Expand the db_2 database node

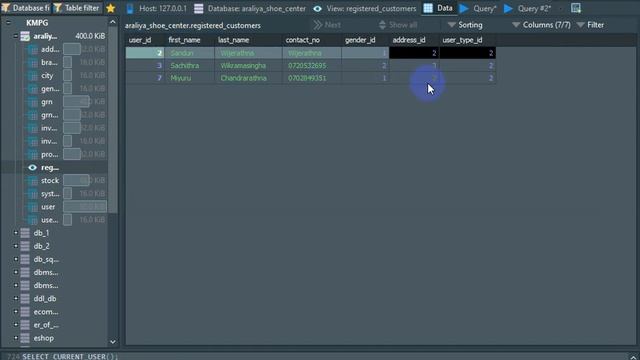tap(16, 246)
